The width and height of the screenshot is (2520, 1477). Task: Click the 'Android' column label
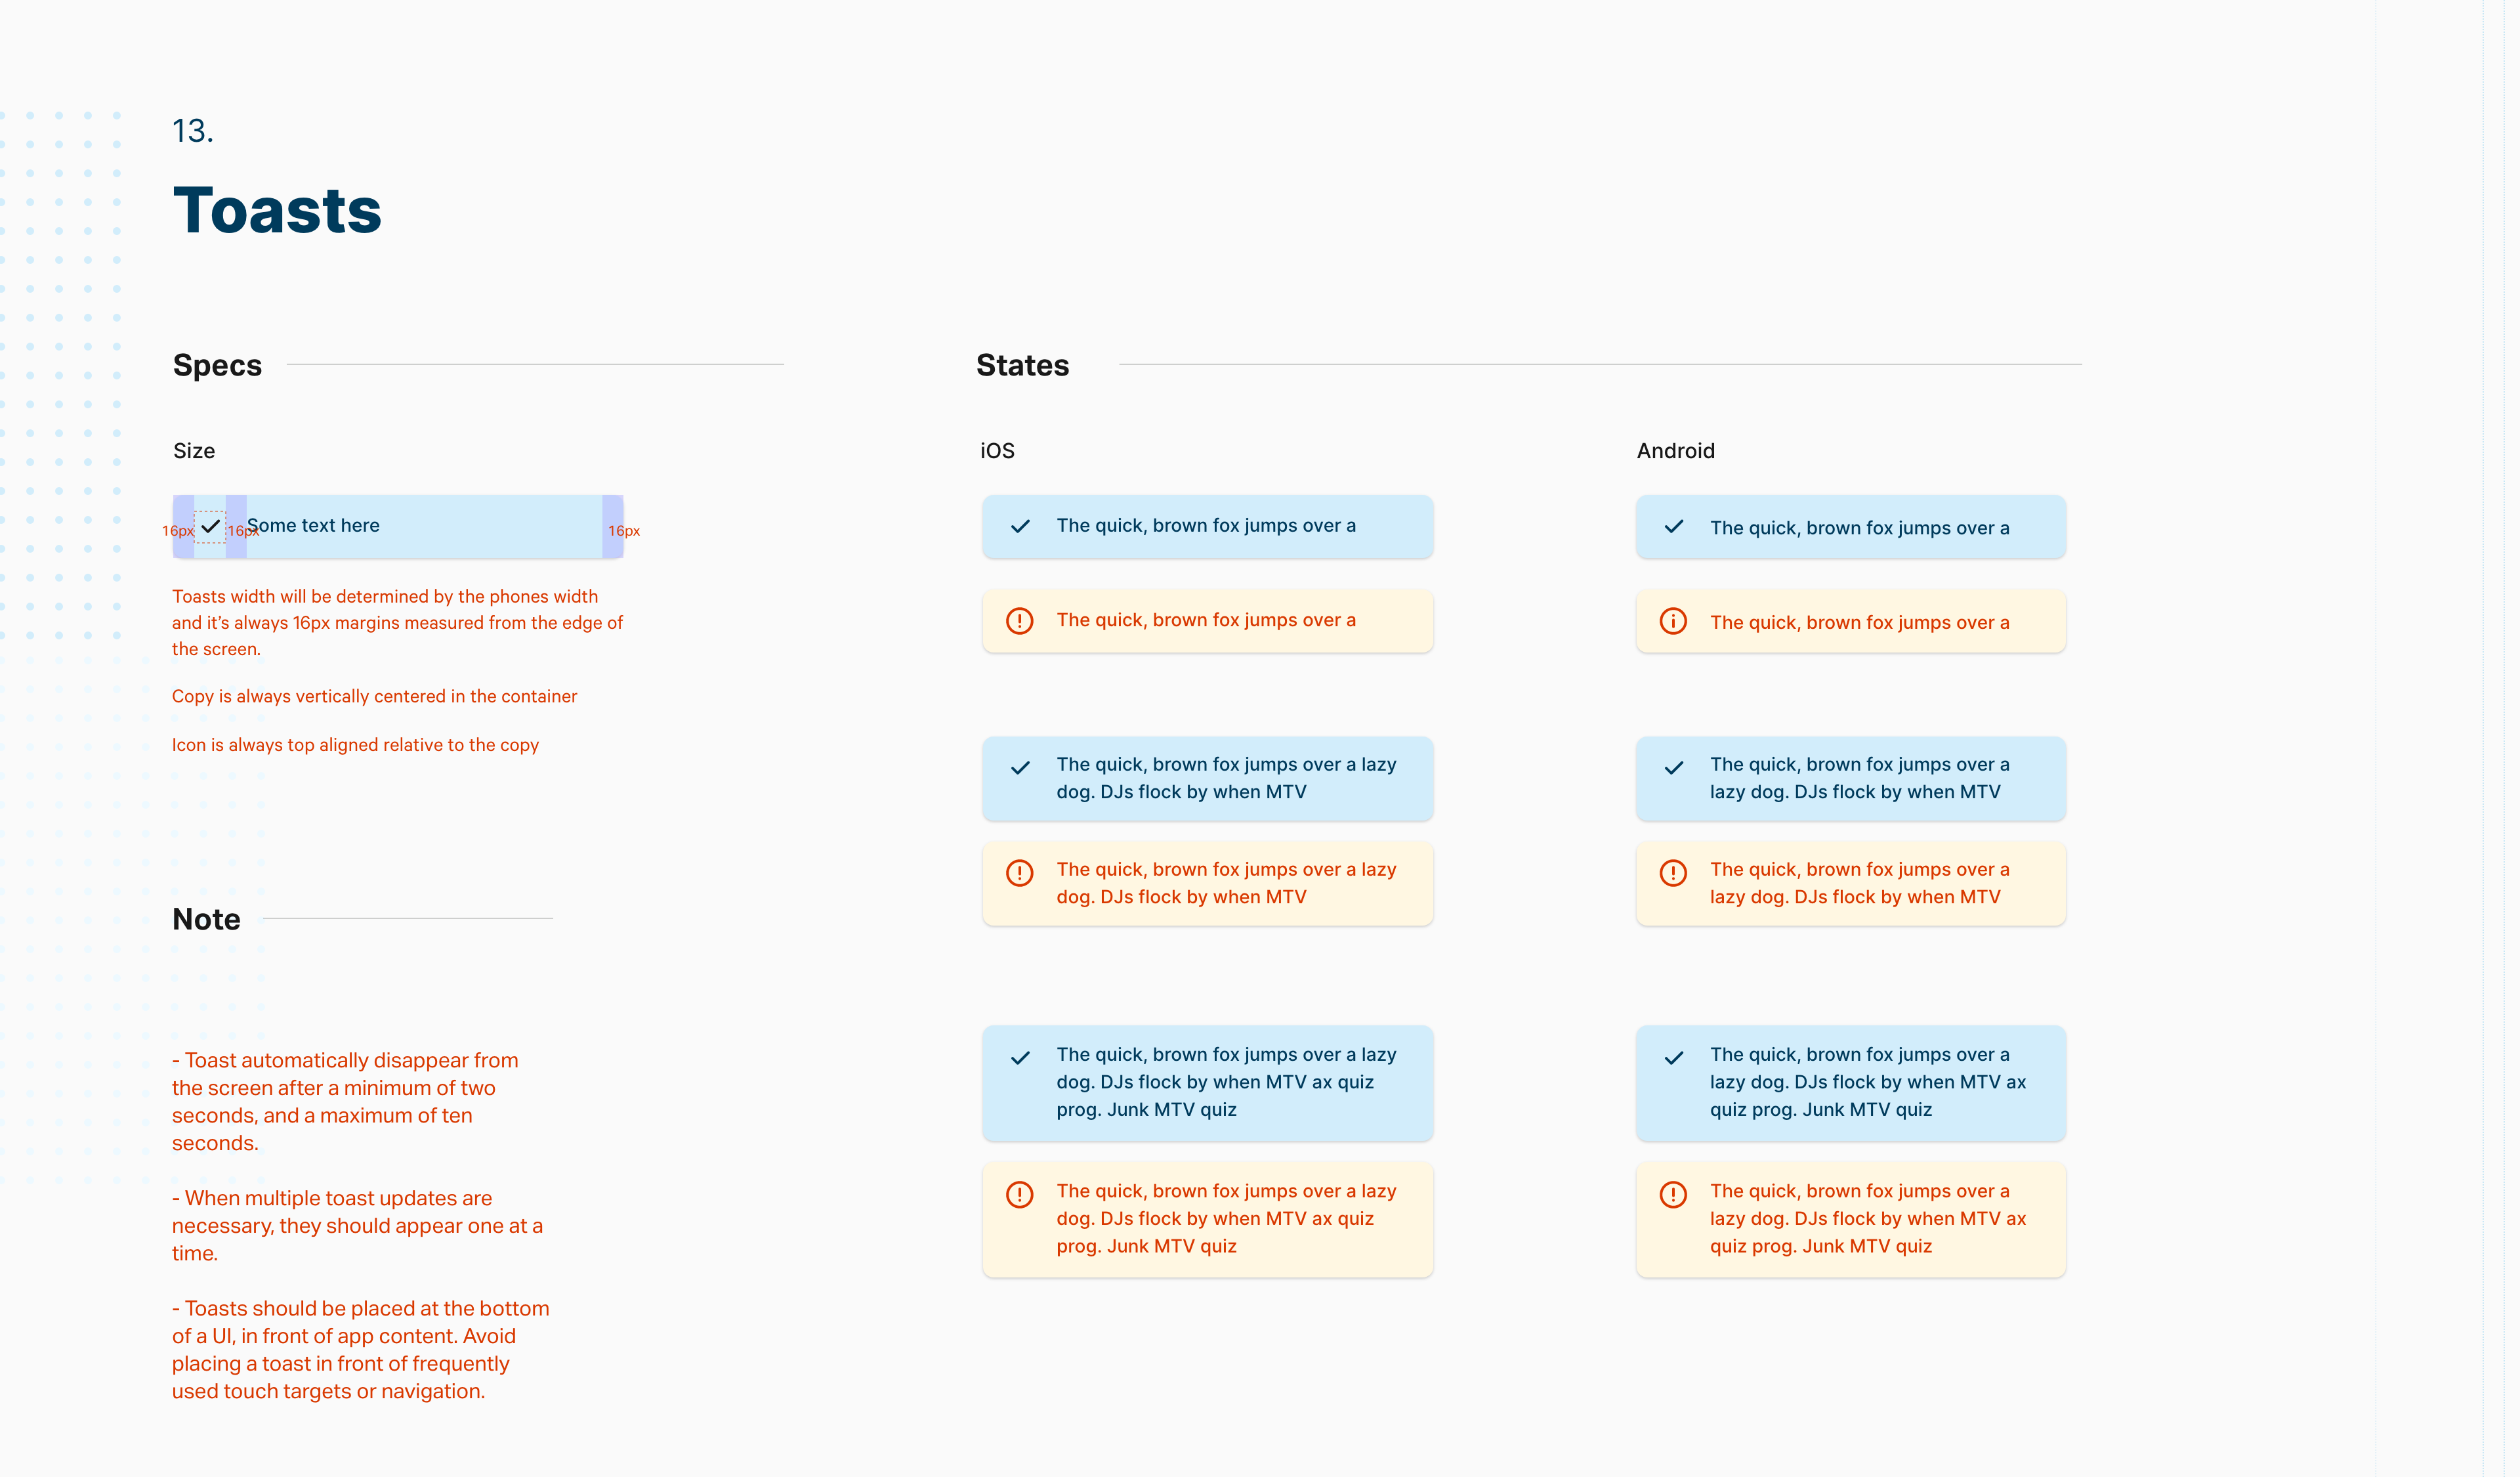pos(1675,451)
